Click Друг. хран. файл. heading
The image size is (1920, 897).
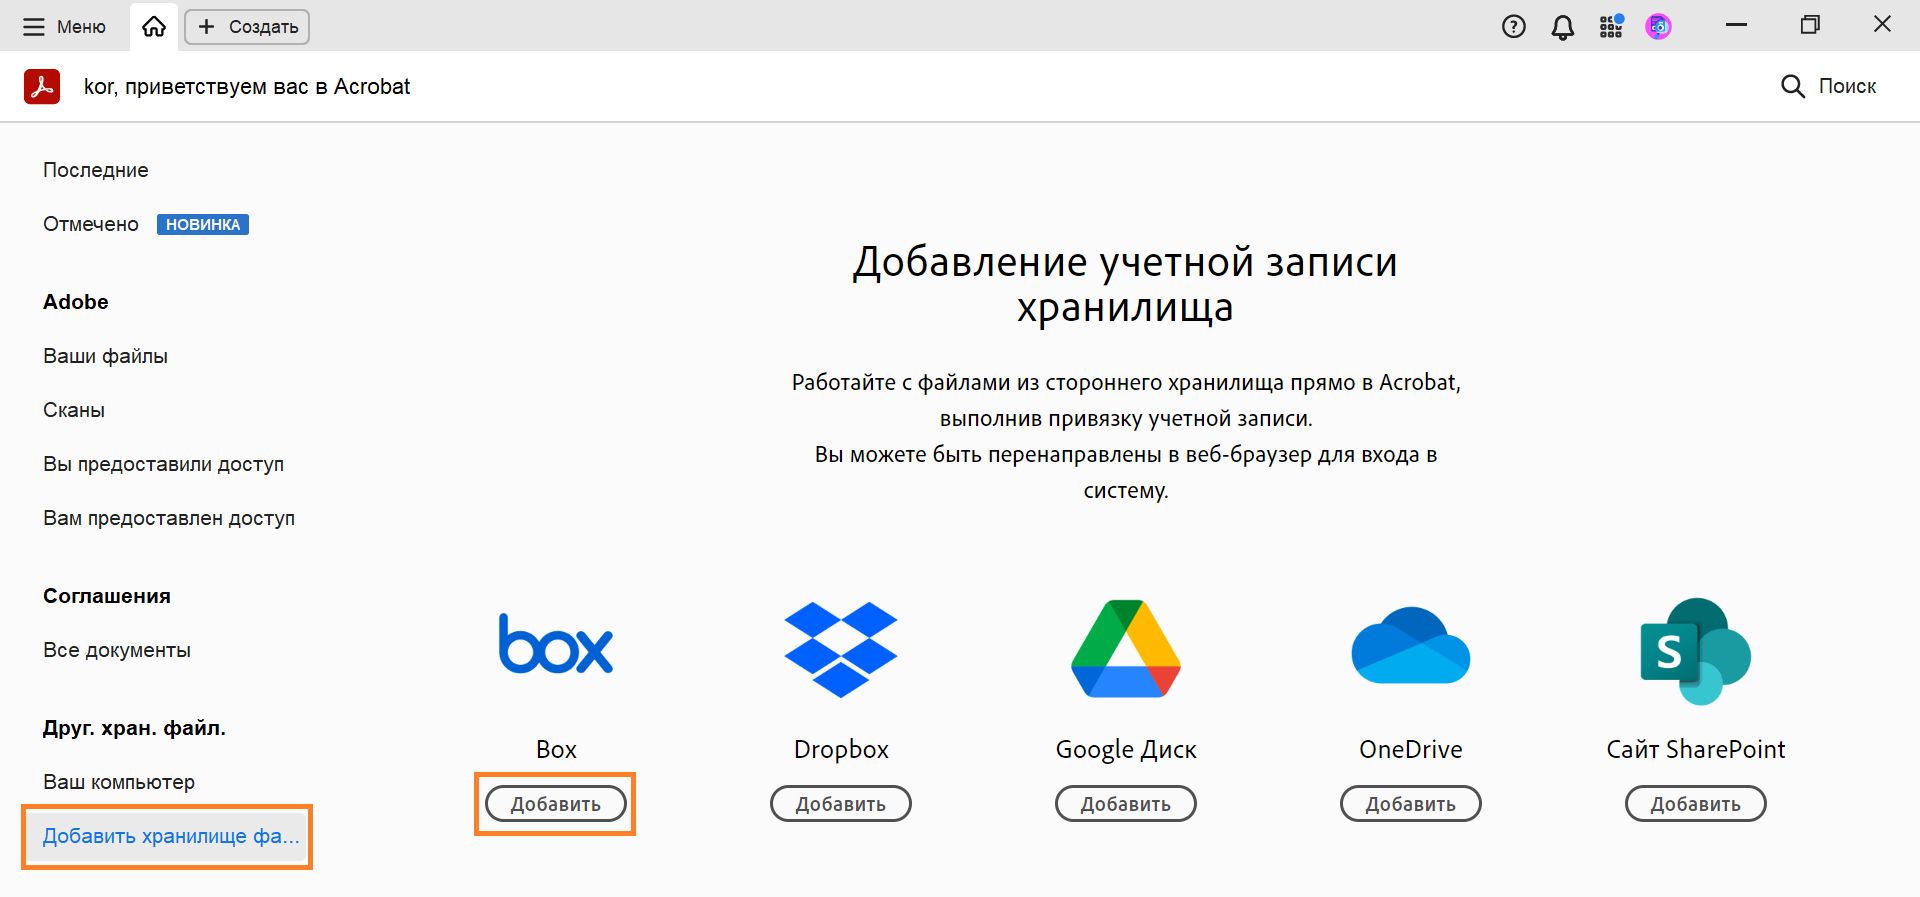(134, 728)
